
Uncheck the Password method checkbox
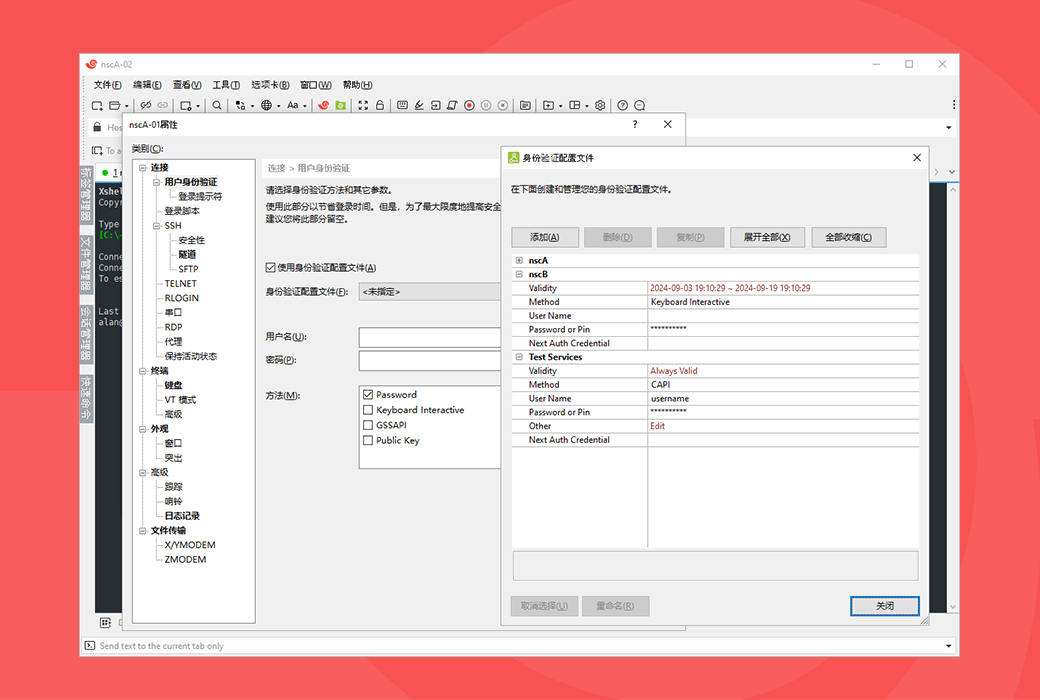pos(368,395)
